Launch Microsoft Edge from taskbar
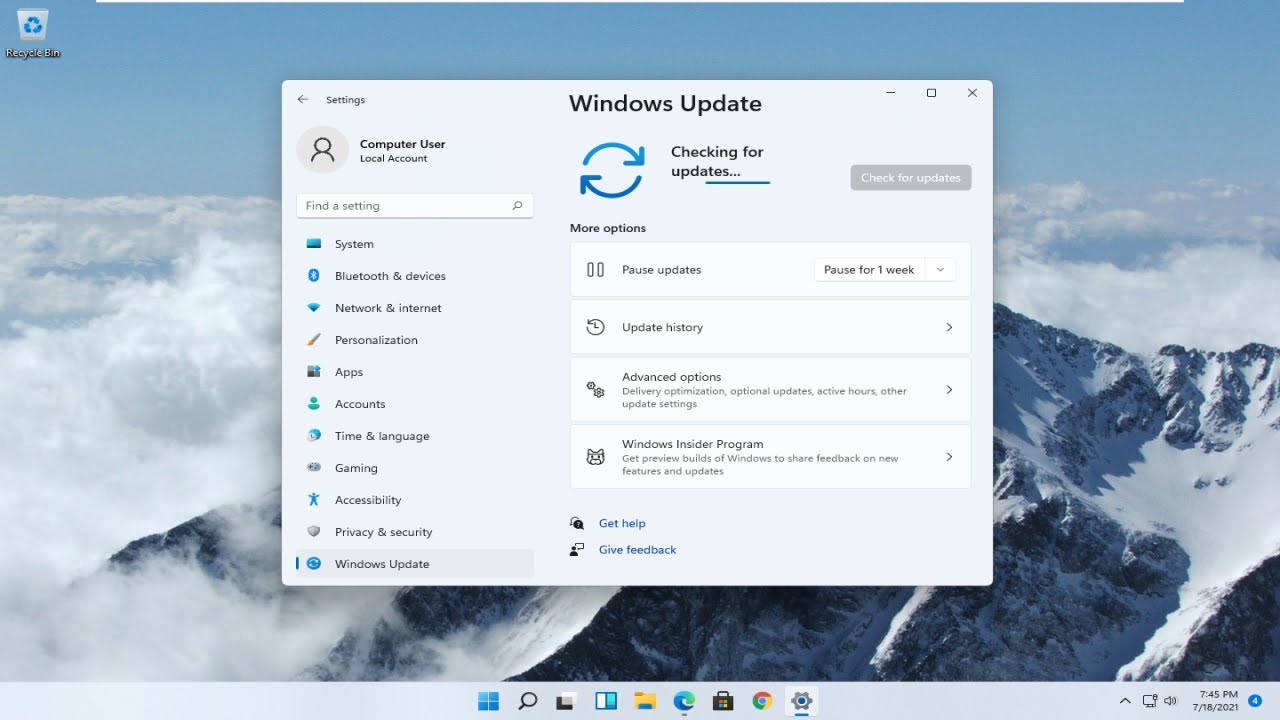The height and width of the screenshot is (720, 1280). pyautogui.click(x=684, y=701)
